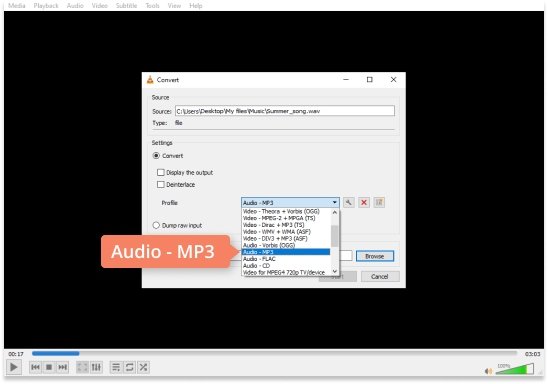This screenshot has width=548, height=384.
Task: Open the Playback menu
Action: [46, 6]
